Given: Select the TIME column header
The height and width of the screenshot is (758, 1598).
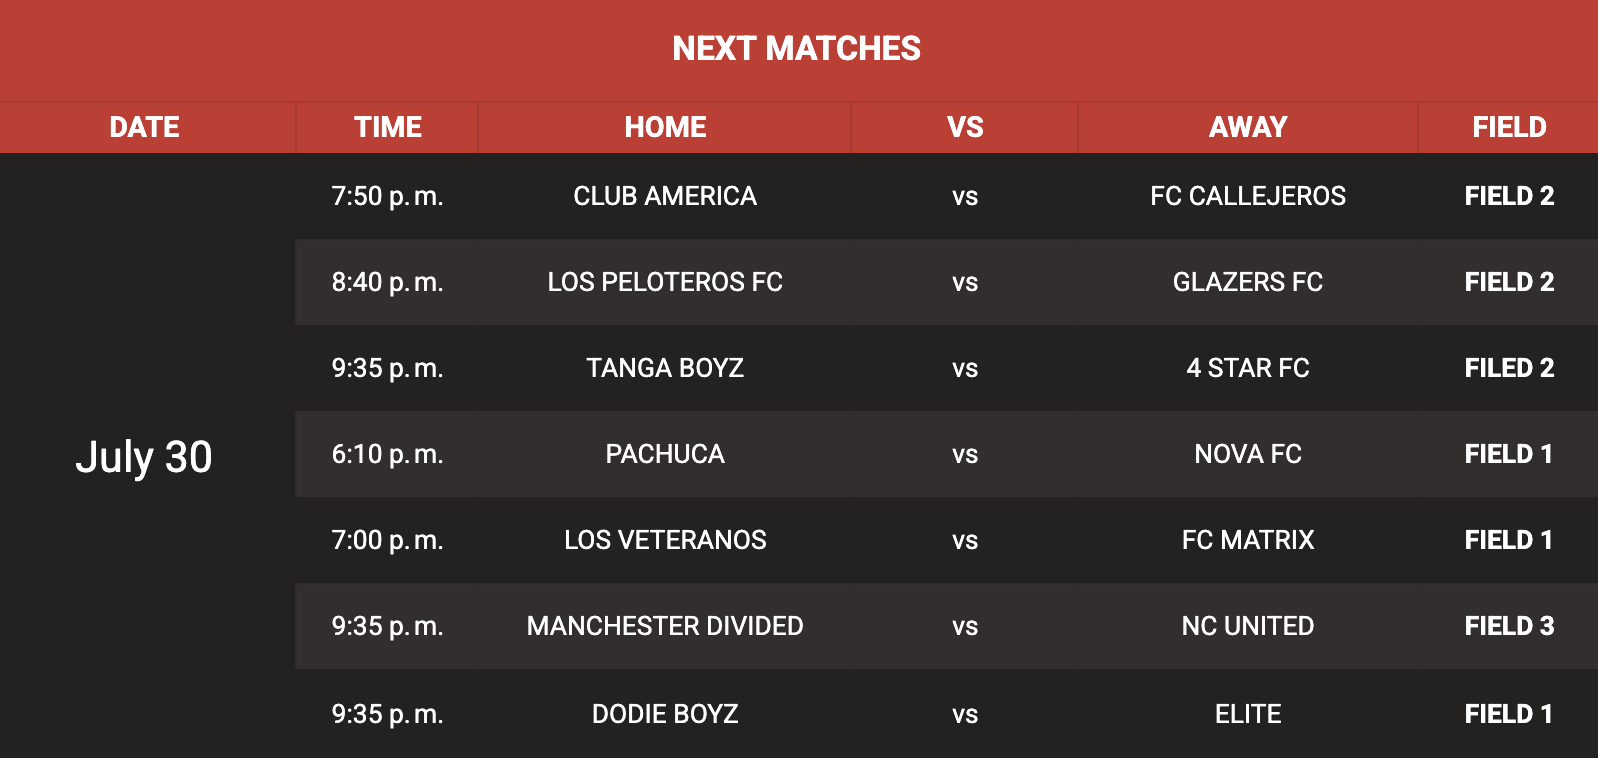Looking at the screenshot, I should click(388, 127).
